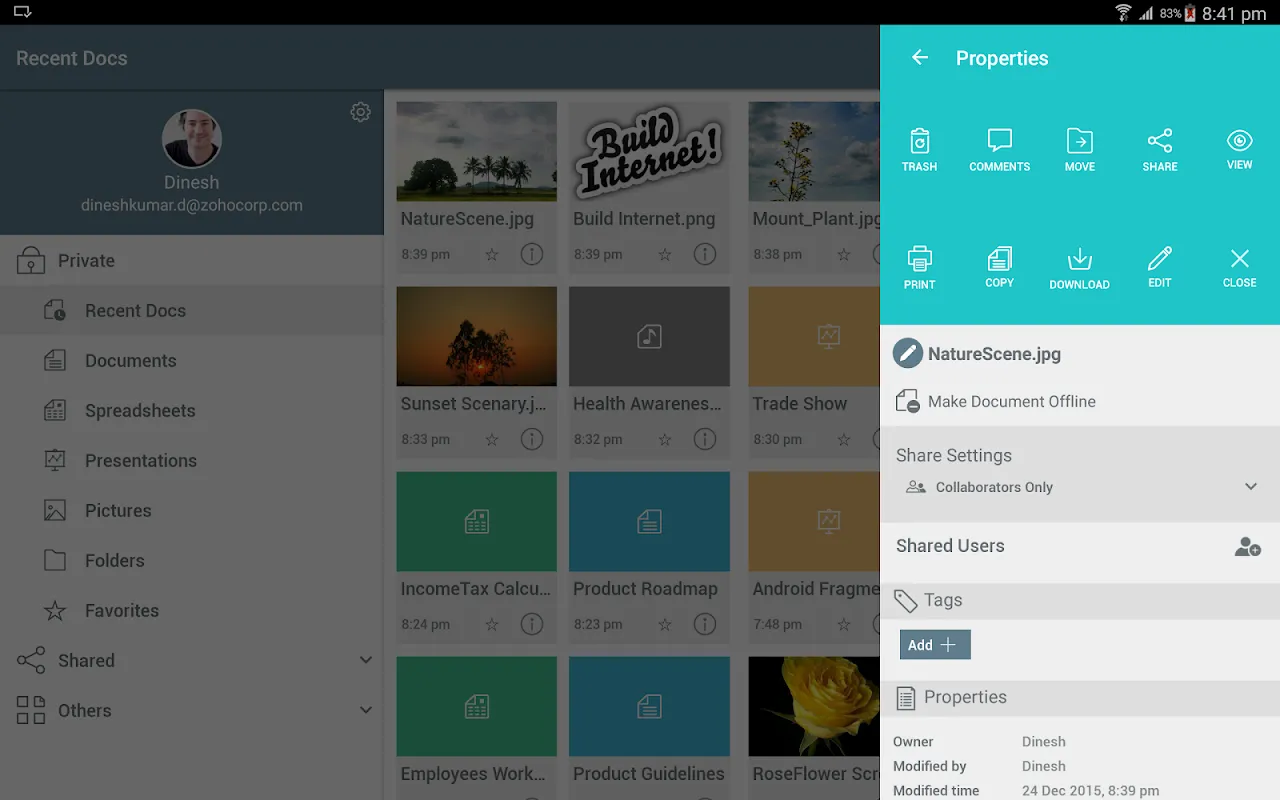Click the Trash icon in Properties panel
This screenshot has height=800, width=1280.
919,149
